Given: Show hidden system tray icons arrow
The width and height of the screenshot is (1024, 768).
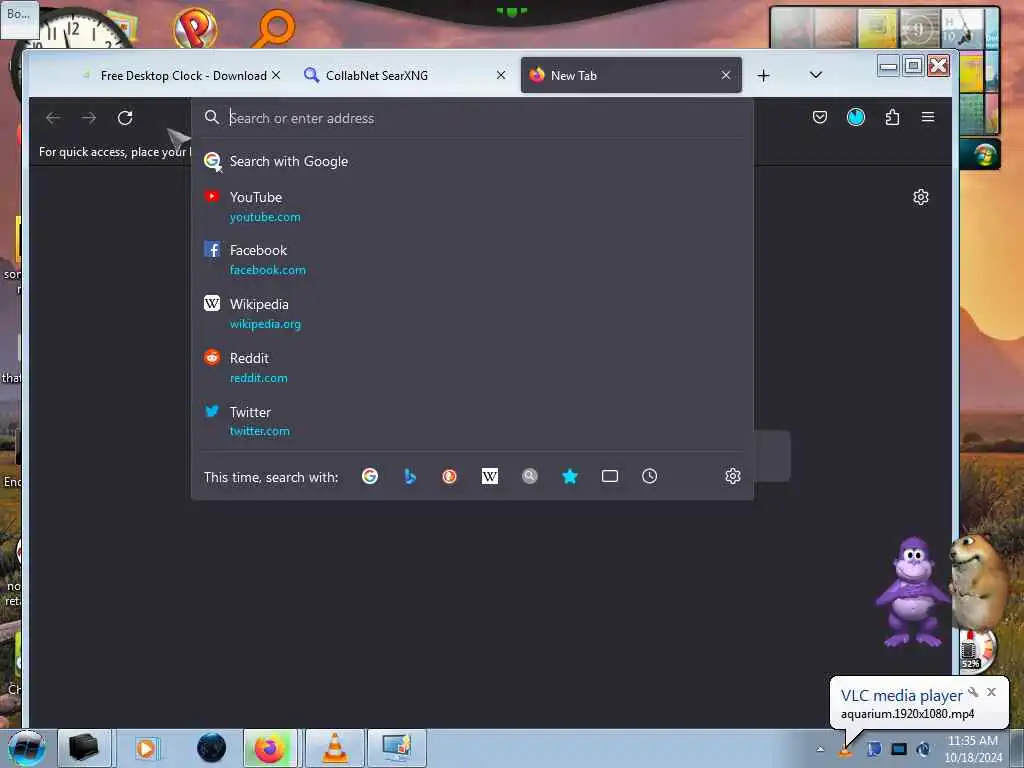Looking at the screenshot, I should click(820, 749).
